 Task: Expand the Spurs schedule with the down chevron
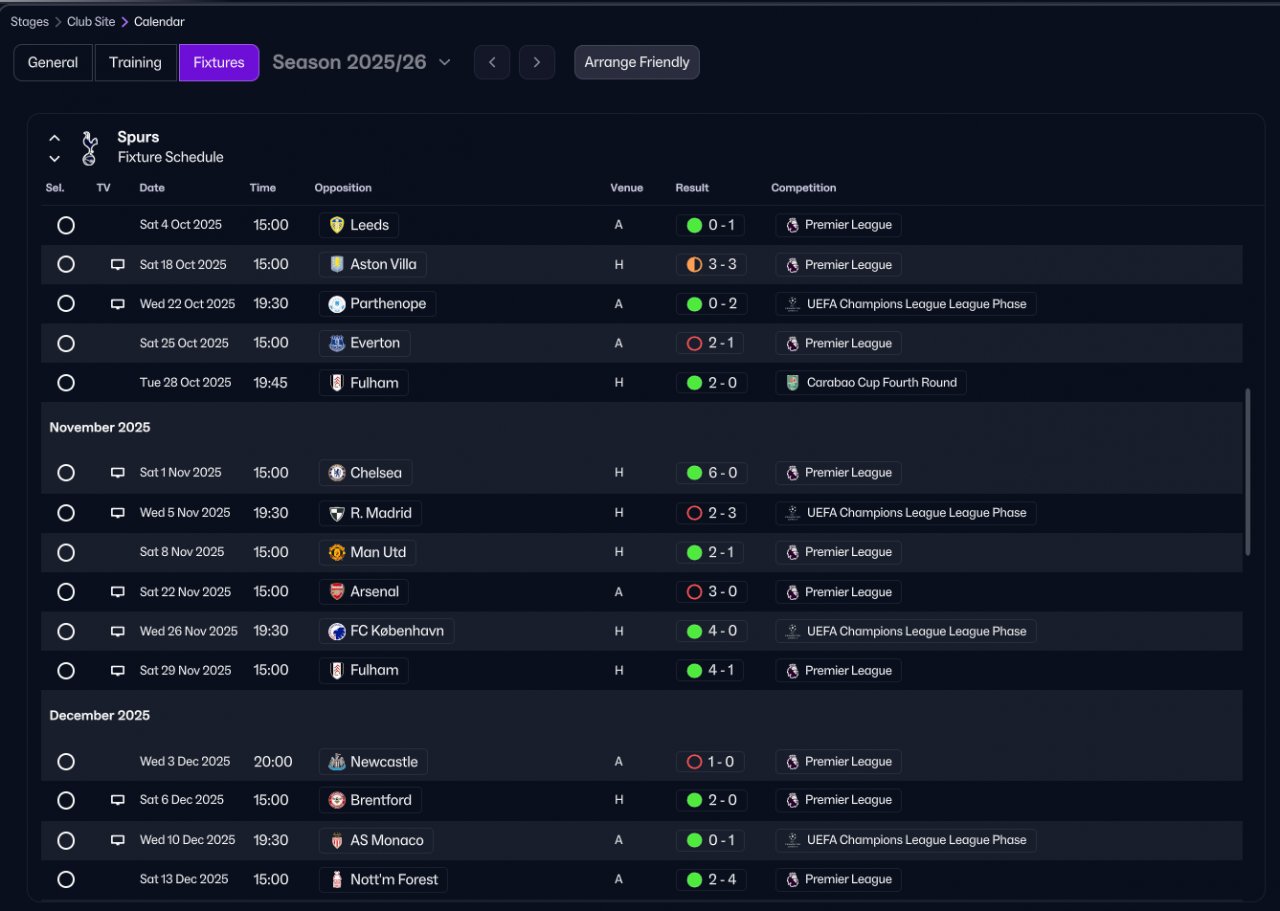point(55,159)
